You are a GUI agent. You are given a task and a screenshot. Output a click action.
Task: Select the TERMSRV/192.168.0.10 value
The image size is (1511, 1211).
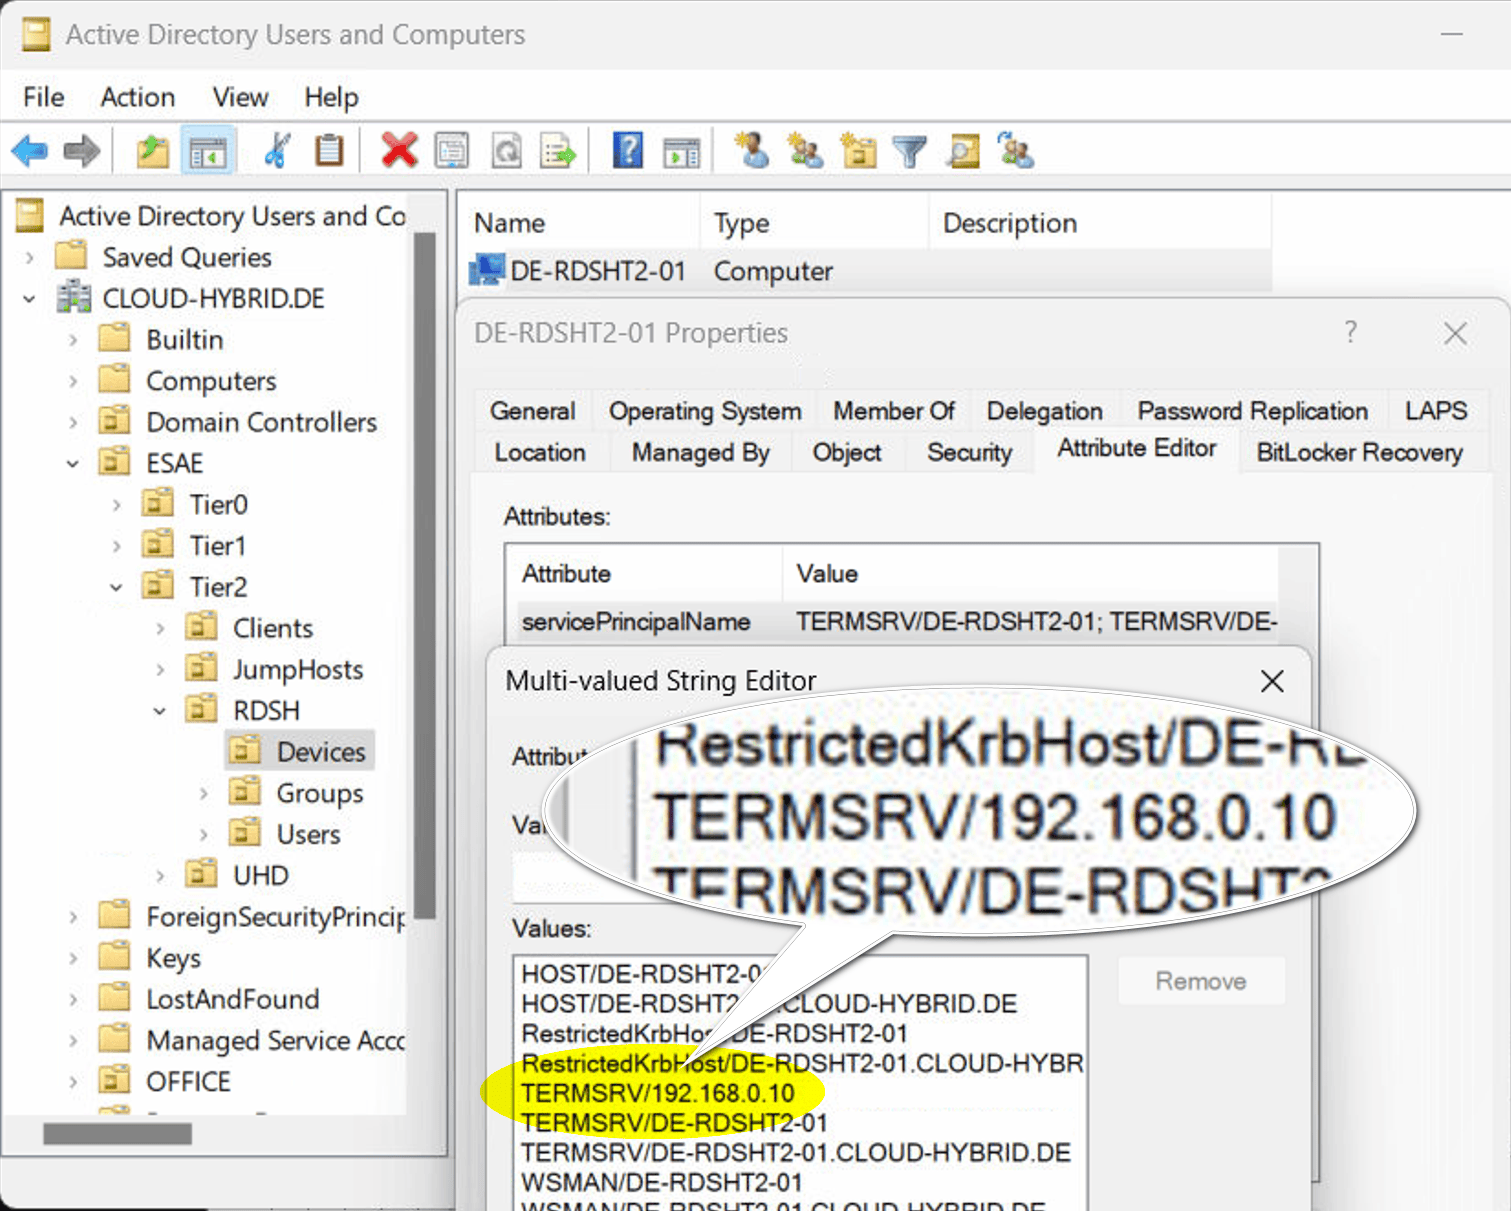[x=658, y=1093]
